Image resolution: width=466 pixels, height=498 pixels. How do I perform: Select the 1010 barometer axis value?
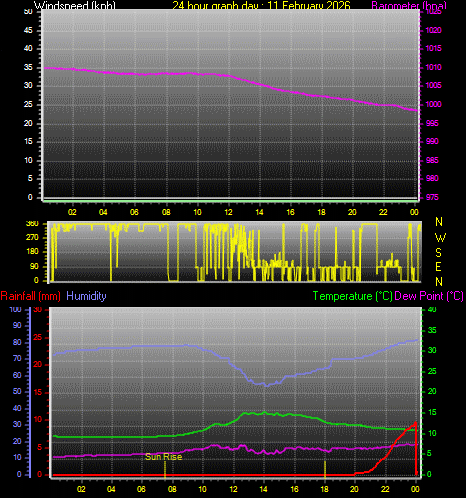(433, 67)
